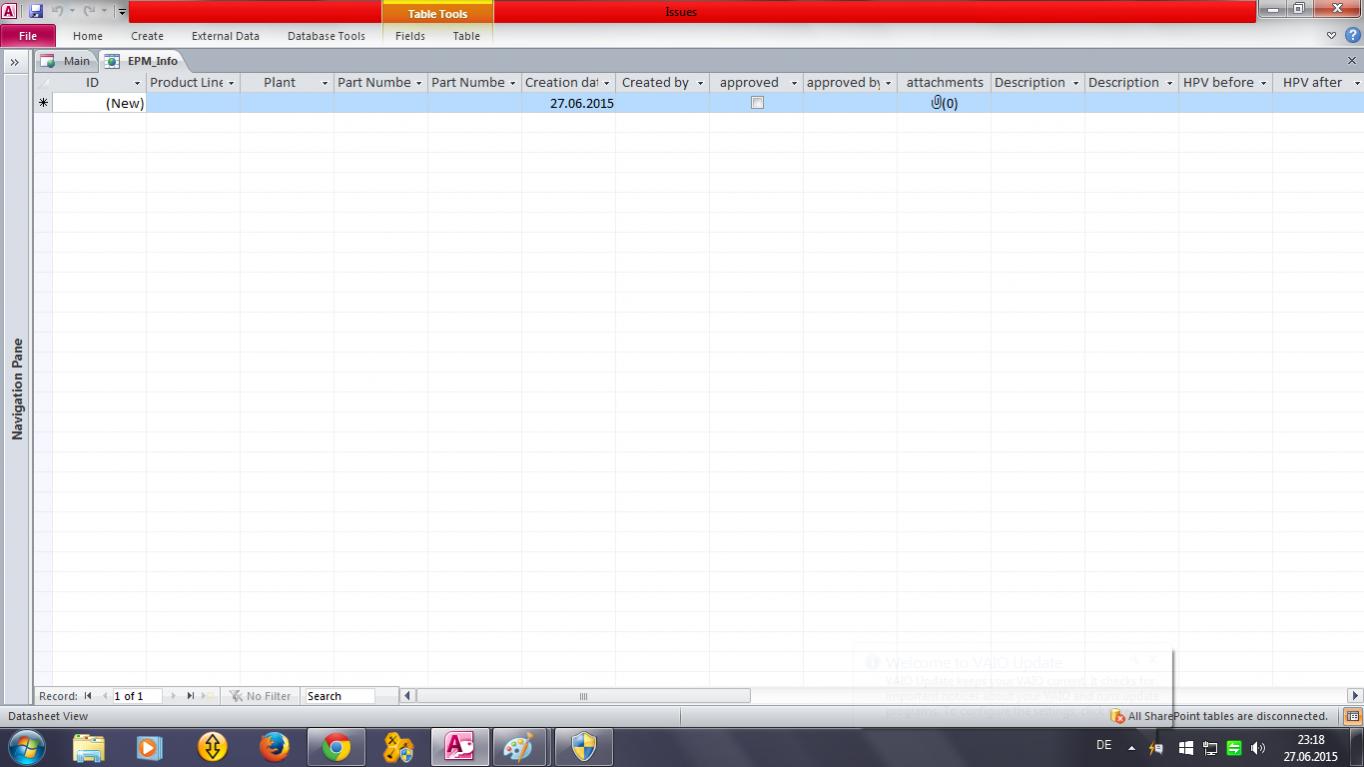Switch to Datasheet View using status bar button
The image size is (1364, 767).
(x=1352, y=716)
